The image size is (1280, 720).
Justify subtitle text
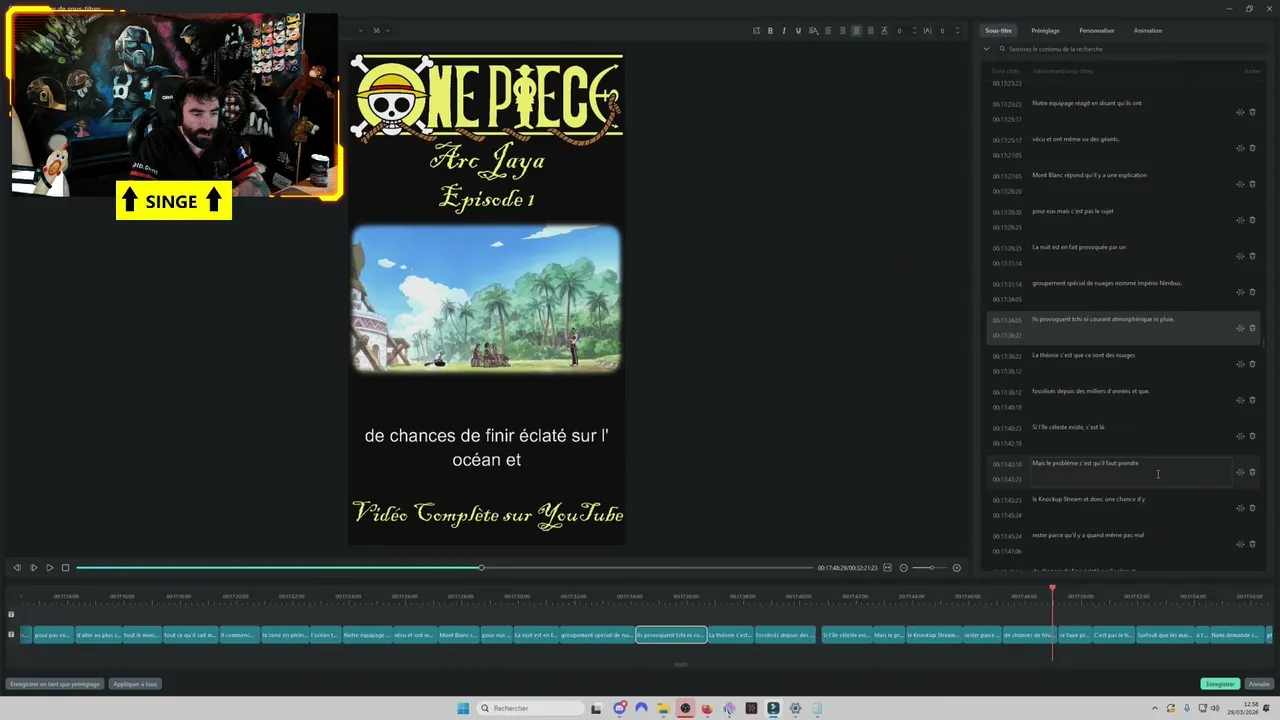click(870, 31)
